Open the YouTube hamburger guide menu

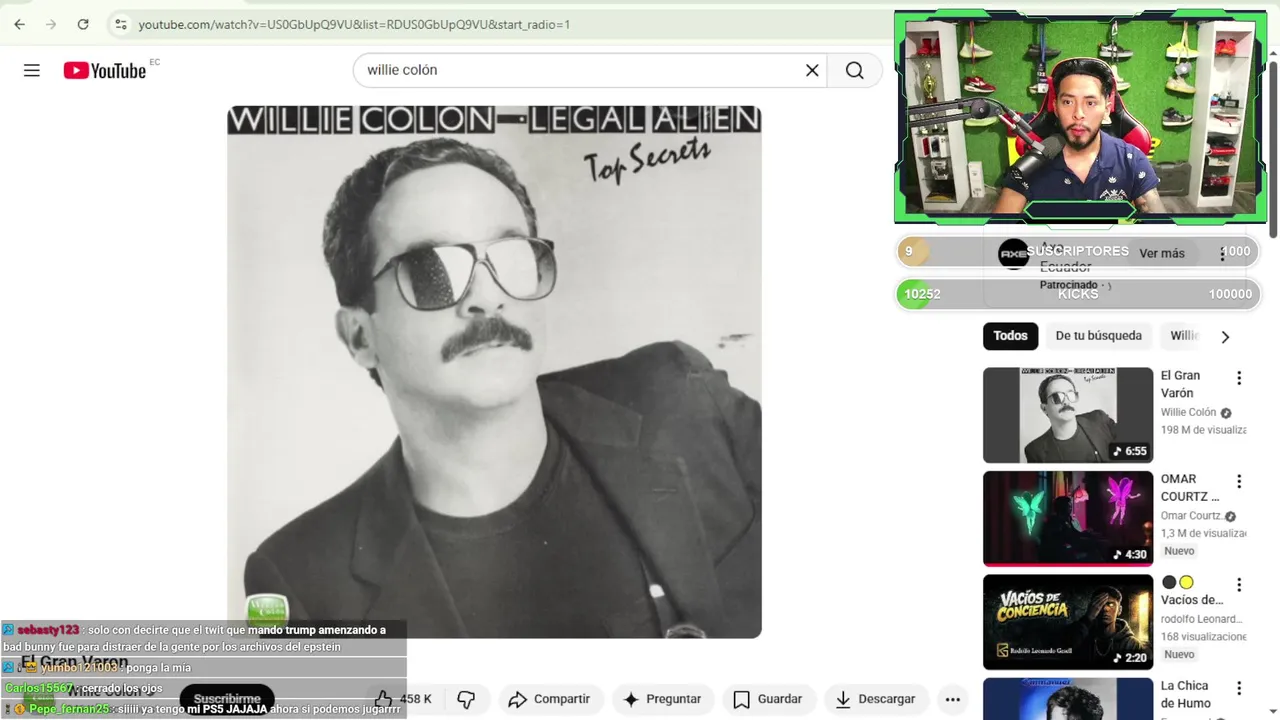click(32, 70)
